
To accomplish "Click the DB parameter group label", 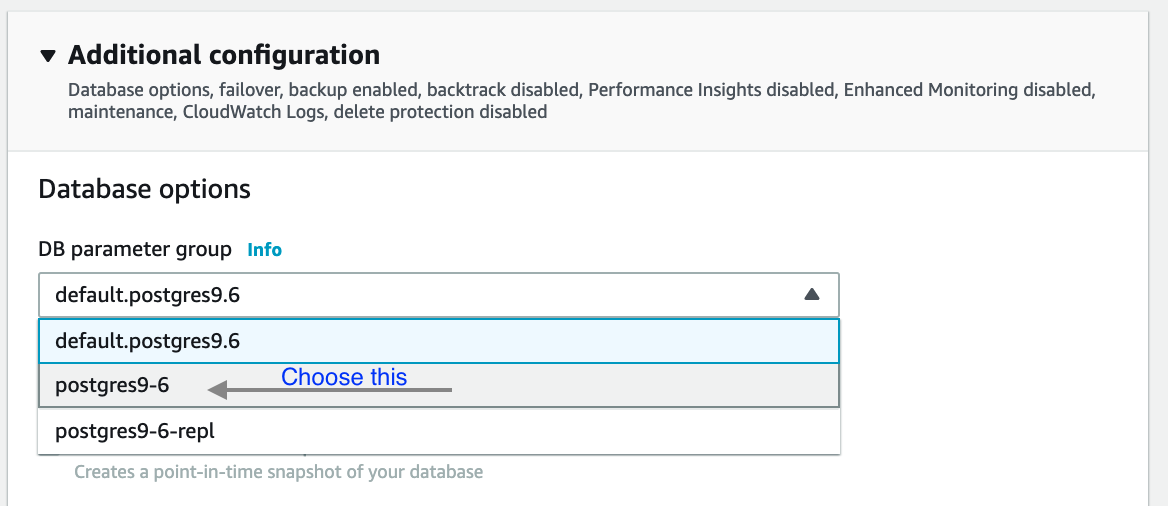I will click(x=135, y=249).
